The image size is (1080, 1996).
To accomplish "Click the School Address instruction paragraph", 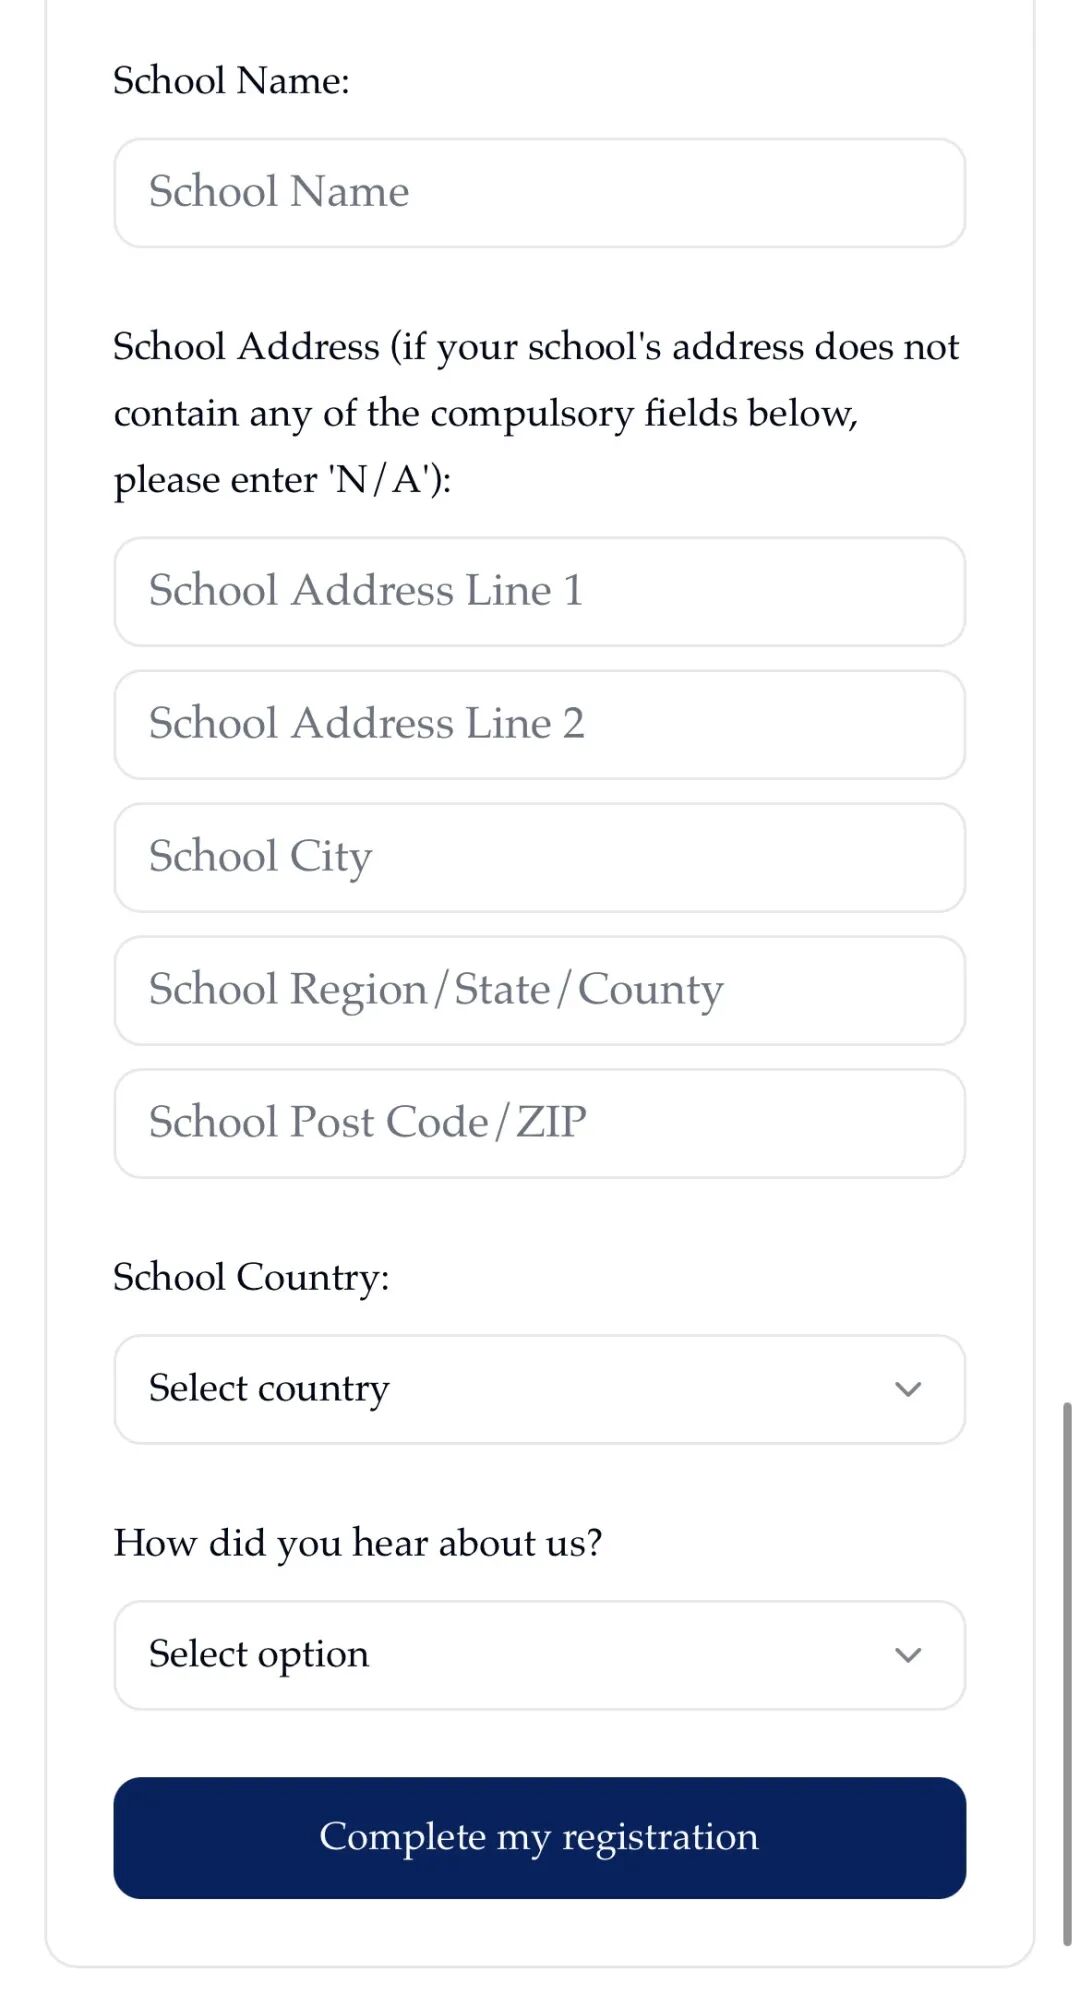I will tap(536, 413).
